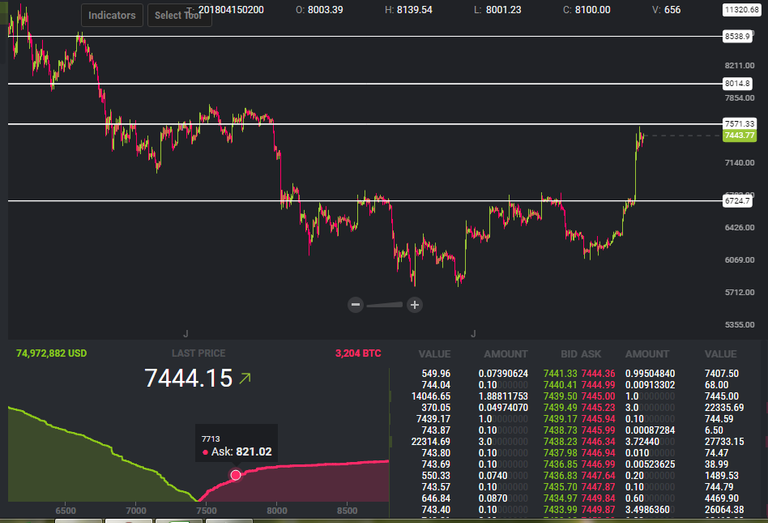Click the 74,972,882 USD bid total
Viewport: 768px width, 523px height.
pyautogui.click(x=51, y=354)
